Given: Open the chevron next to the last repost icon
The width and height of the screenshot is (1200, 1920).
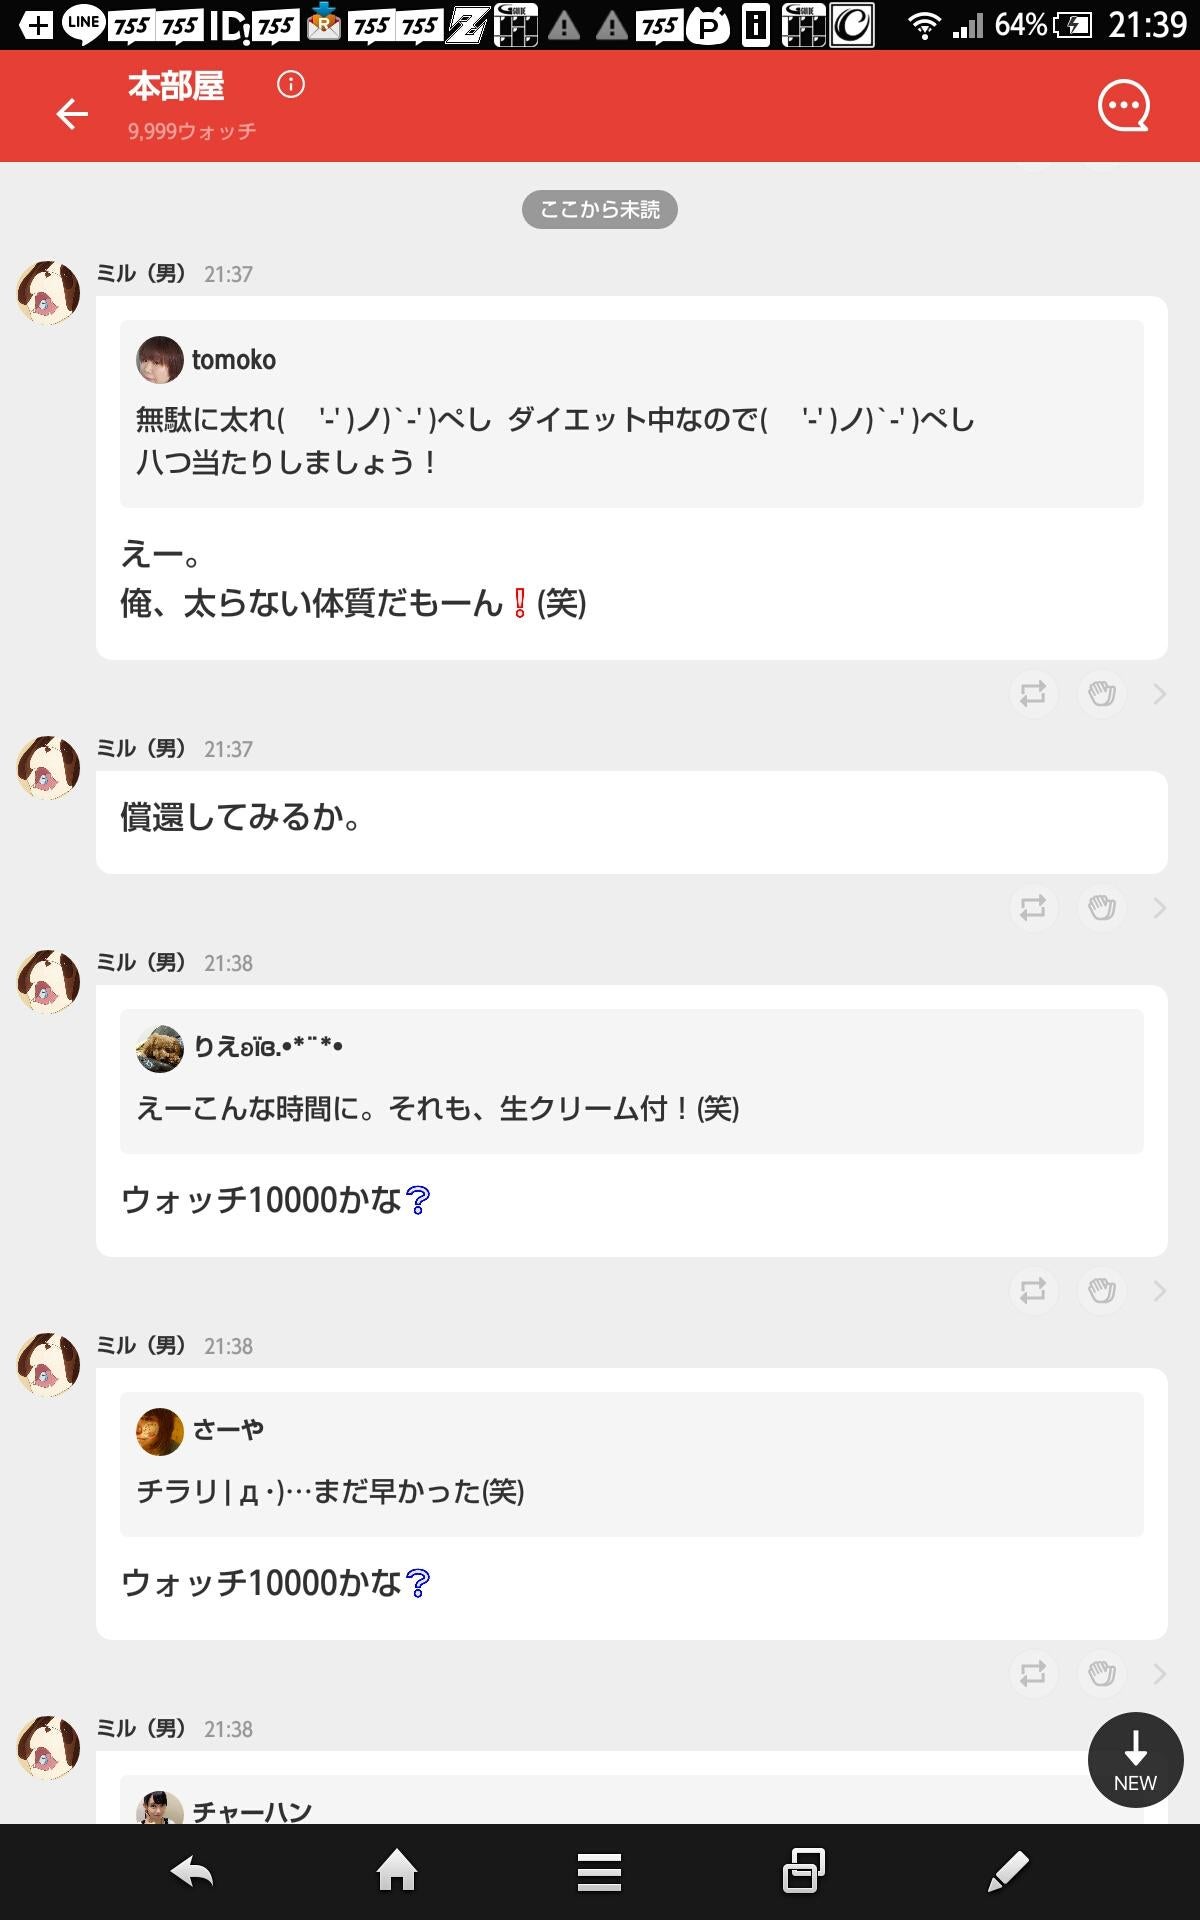Looking at the screenshot, I should [1160, 1675].
